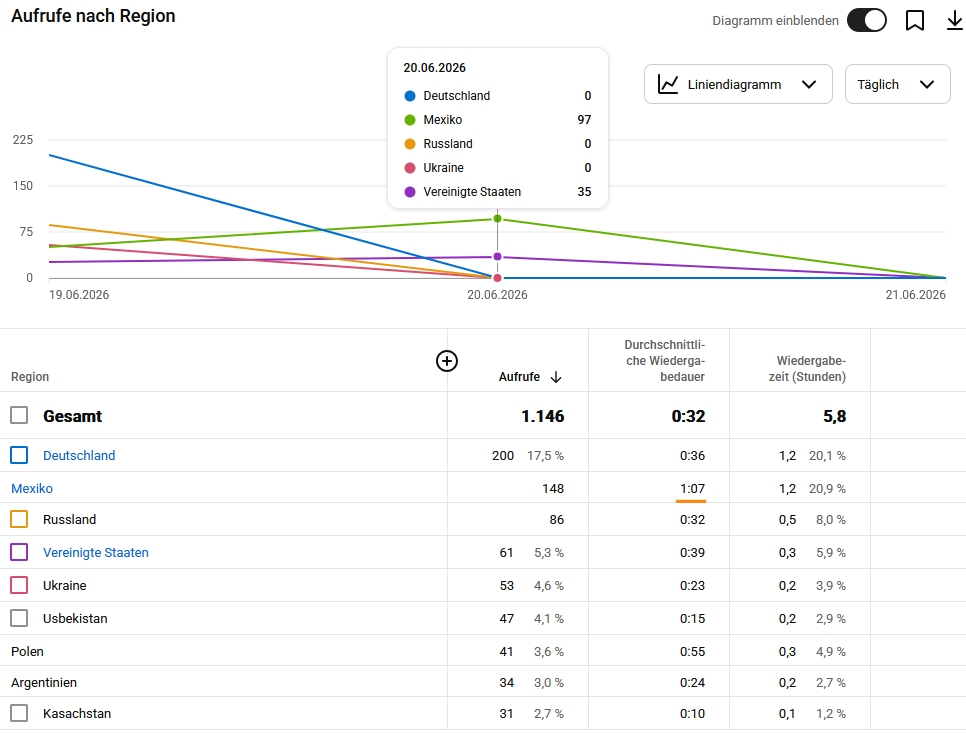Click the orange Russland legend dot in tooltip
966x733 pixels.
point(410,144)
